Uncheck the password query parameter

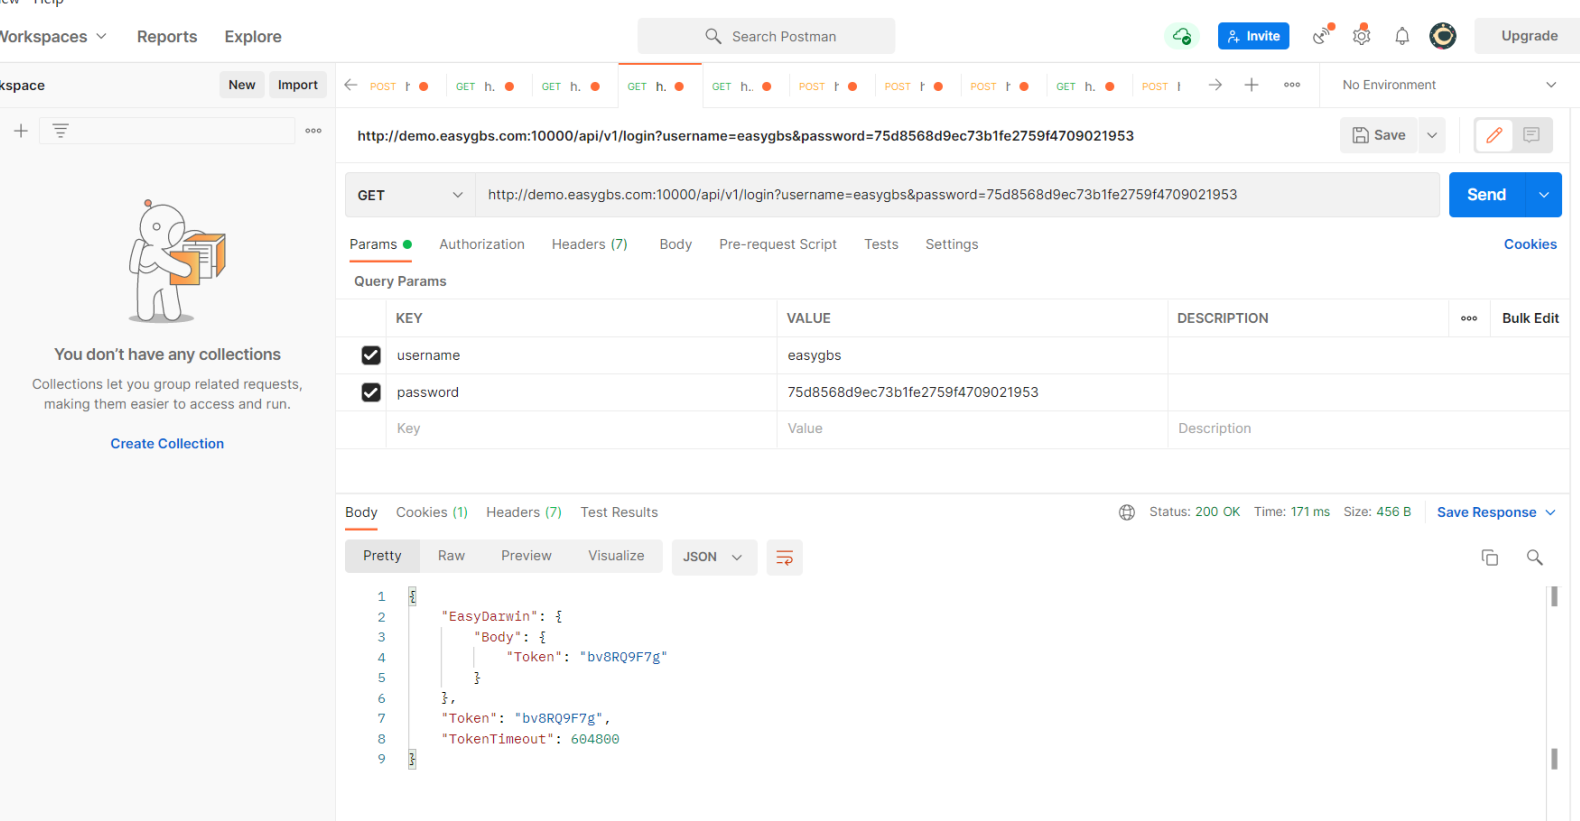[371, 392]
